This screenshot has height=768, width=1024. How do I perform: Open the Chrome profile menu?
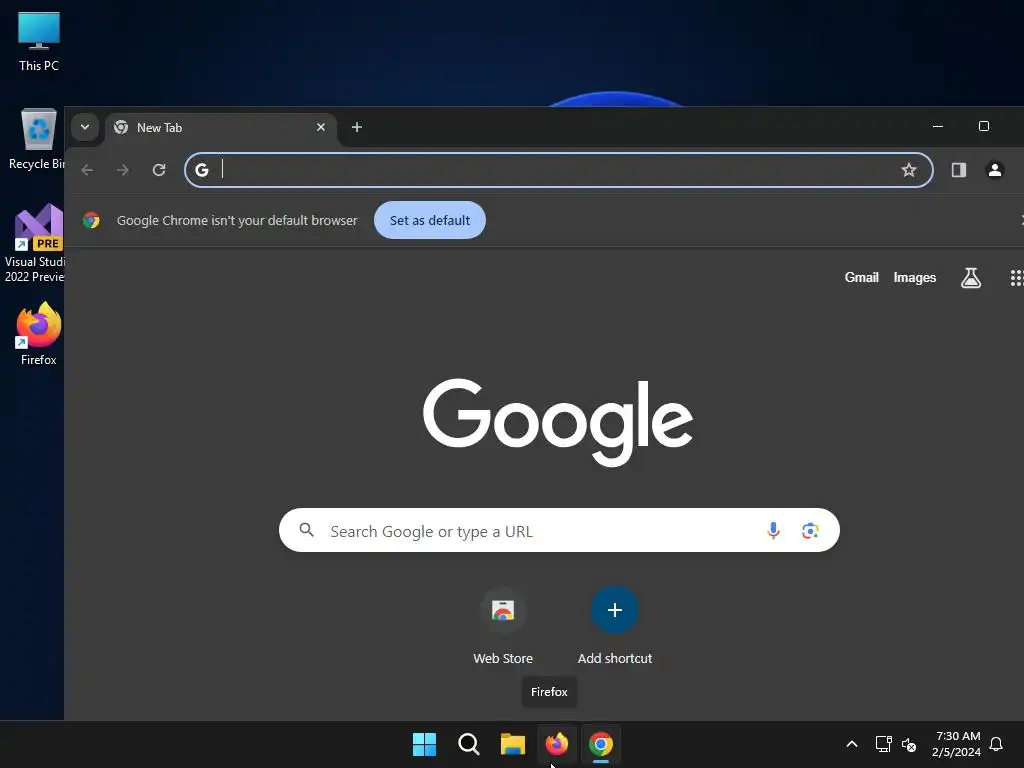[995, 170]
